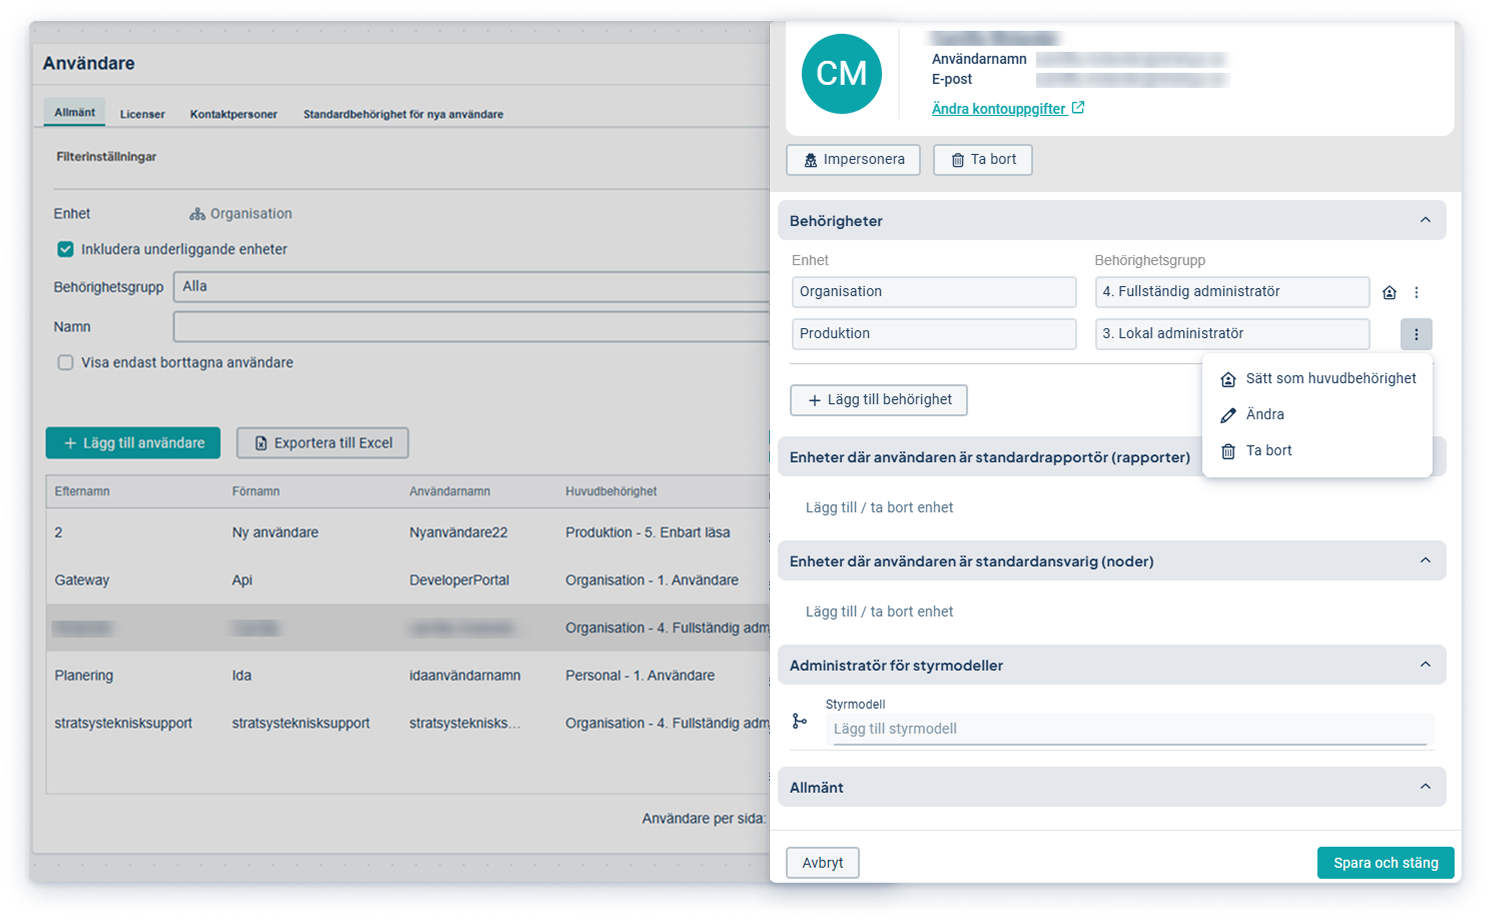The width and height of the screenshot is (1491, 920).
Task: Collapse the standardansvarig (noder) section
Action: tap(1425, 561)
